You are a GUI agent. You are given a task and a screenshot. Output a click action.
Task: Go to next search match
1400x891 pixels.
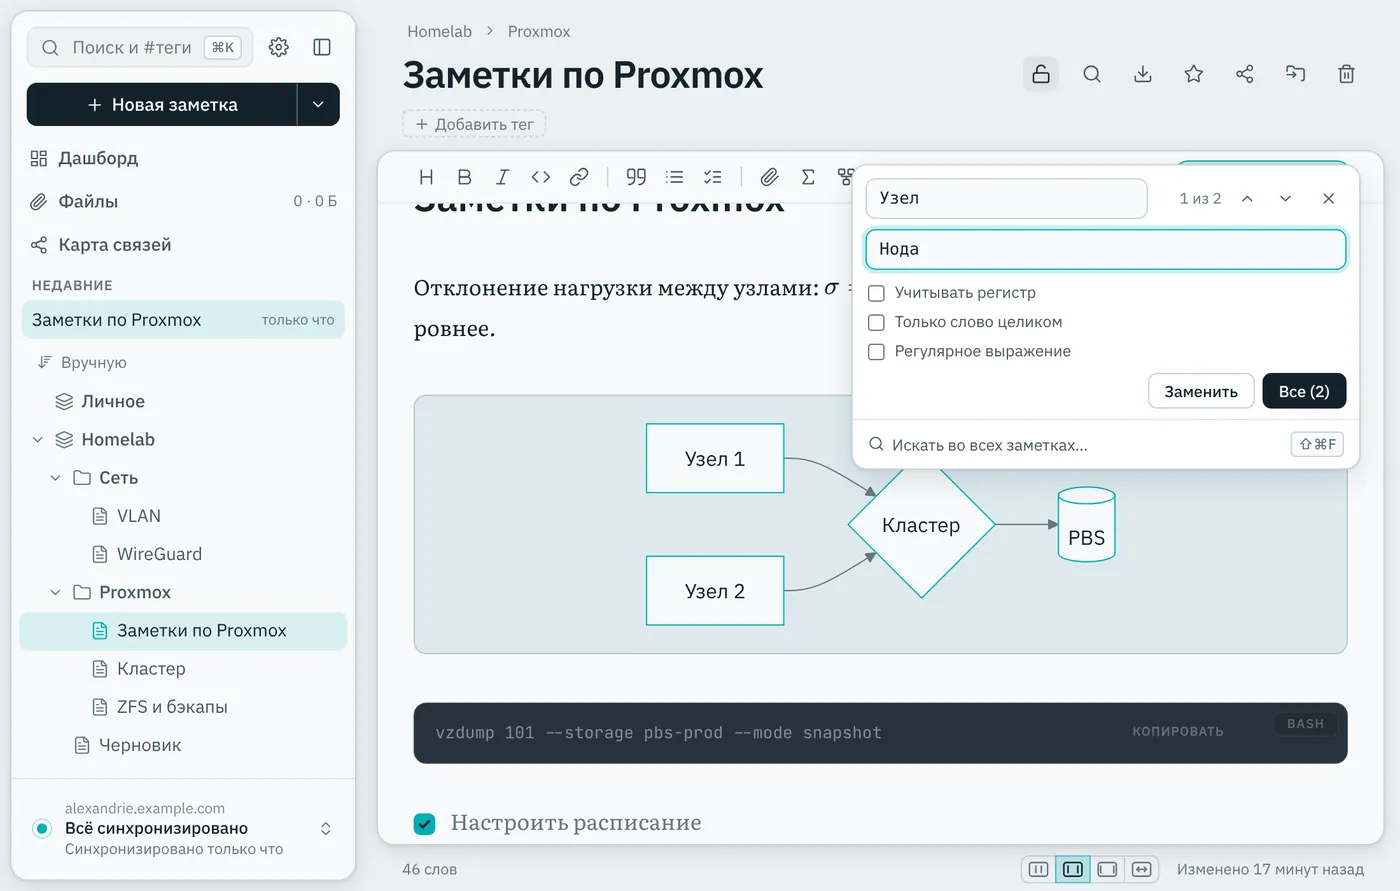point(1286,198)
